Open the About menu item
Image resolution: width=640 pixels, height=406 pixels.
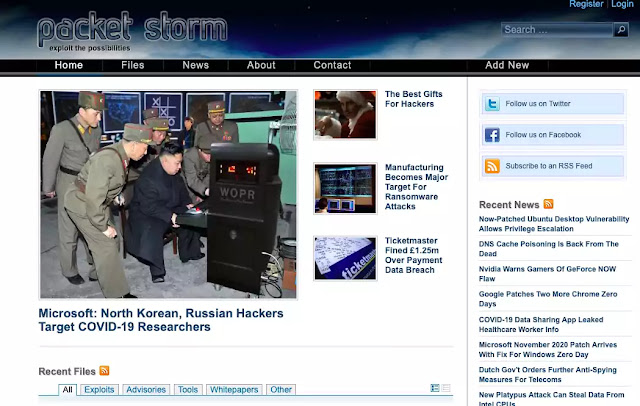click(x=261, y=65)
